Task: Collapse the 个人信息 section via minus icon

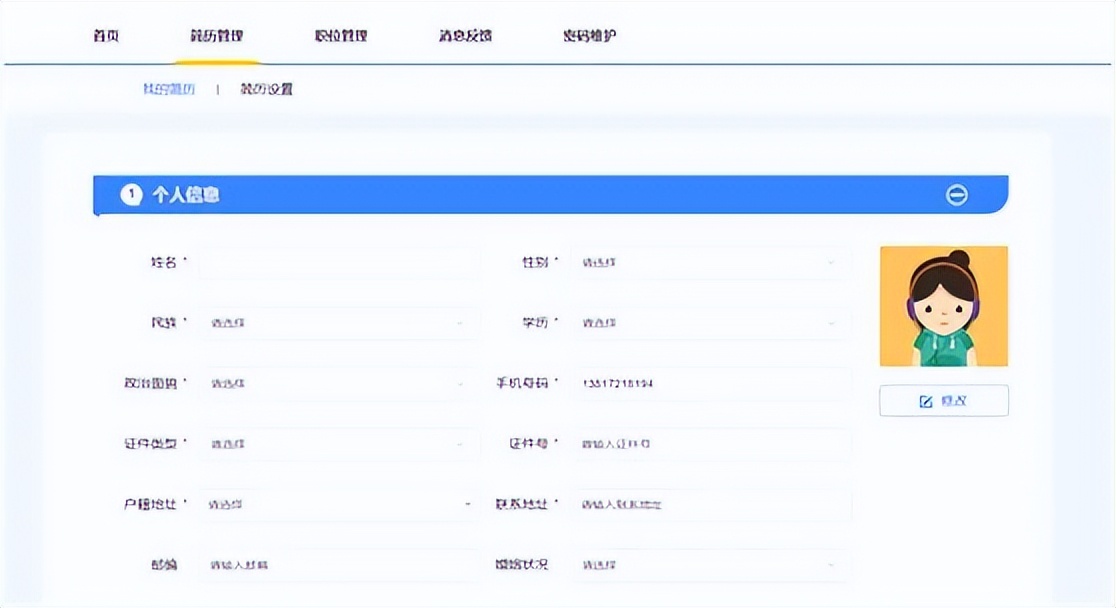Action: pyautogui.click(x=958, y=194)
